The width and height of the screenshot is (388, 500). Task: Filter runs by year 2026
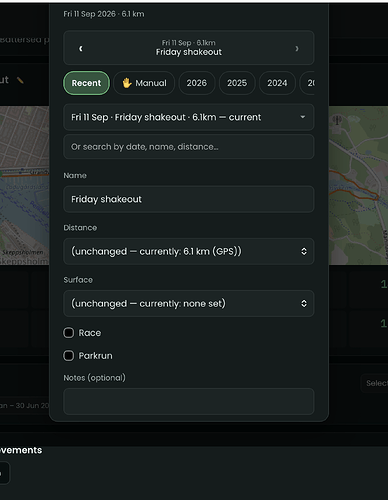197,83
